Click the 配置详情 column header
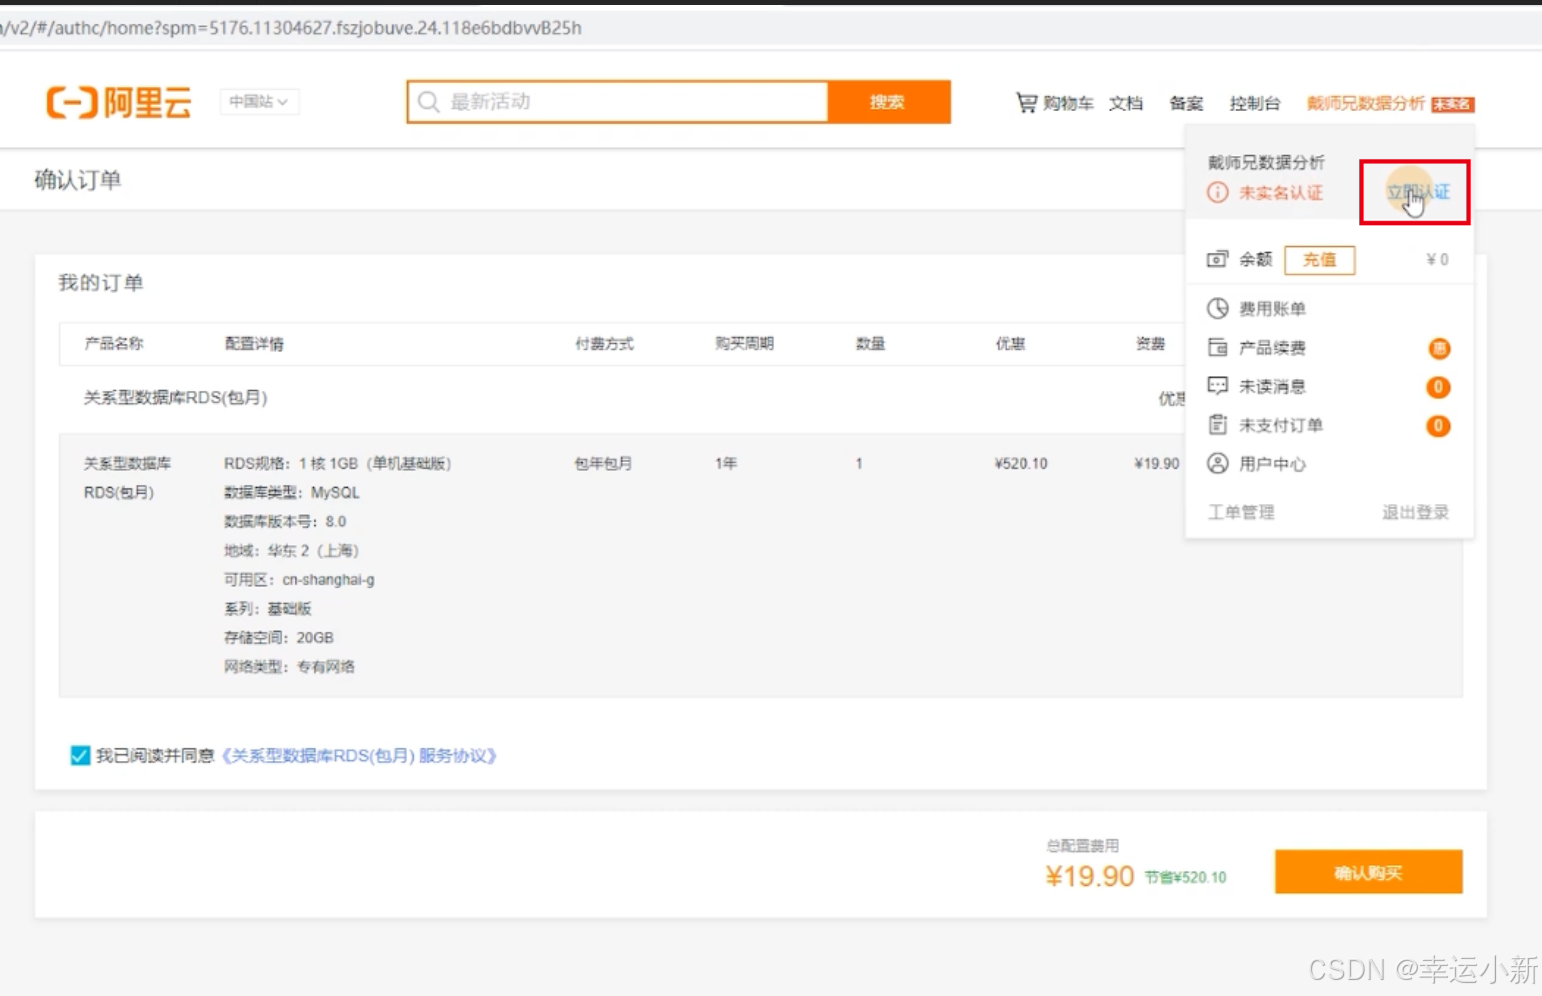The width and height of the screenshot is (1542, 996). tap(254, 344)
